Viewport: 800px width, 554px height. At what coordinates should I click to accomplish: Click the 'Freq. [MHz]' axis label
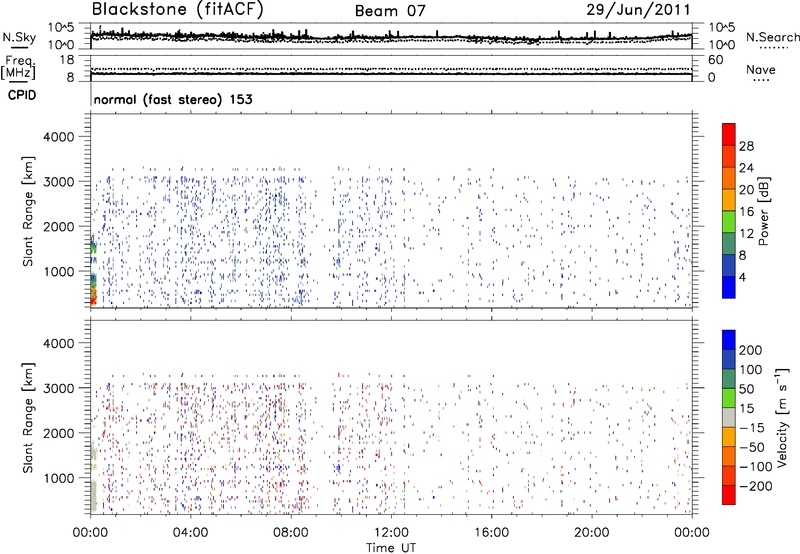(18, 67)
